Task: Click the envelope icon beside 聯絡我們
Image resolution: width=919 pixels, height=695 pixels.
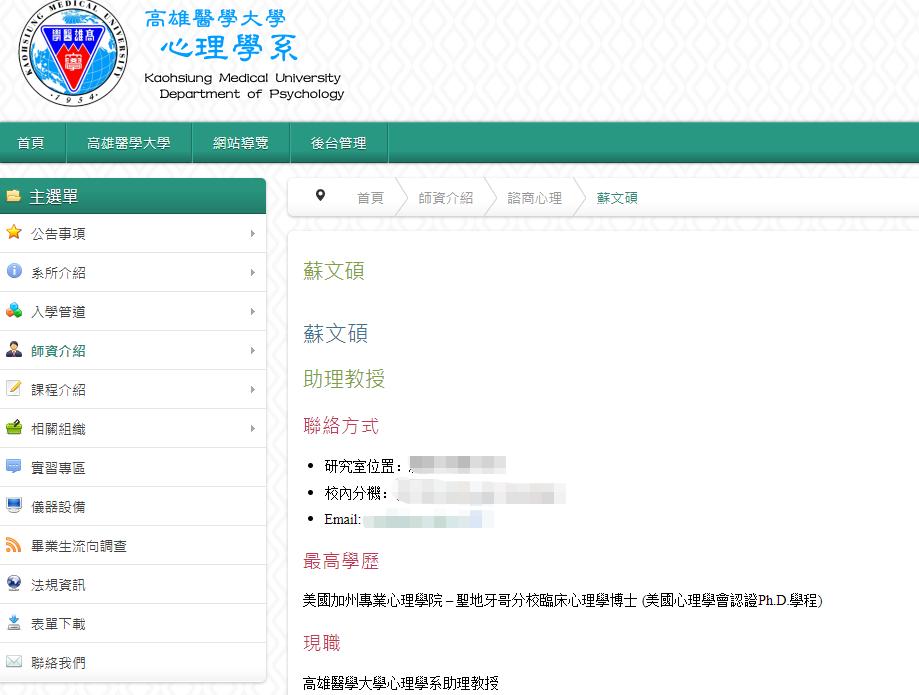Action: pos(14,662)
